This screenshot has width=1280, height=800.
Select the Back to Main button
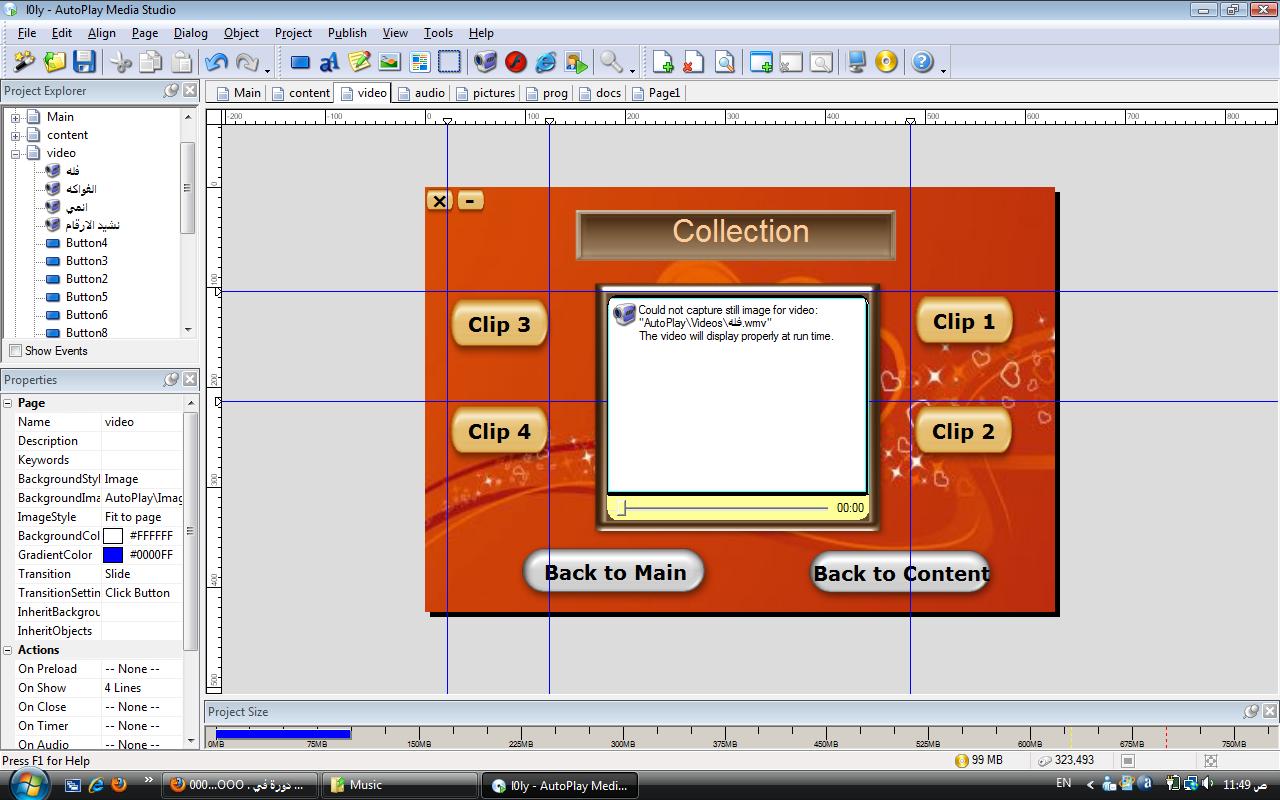click(x=614, y=573)
